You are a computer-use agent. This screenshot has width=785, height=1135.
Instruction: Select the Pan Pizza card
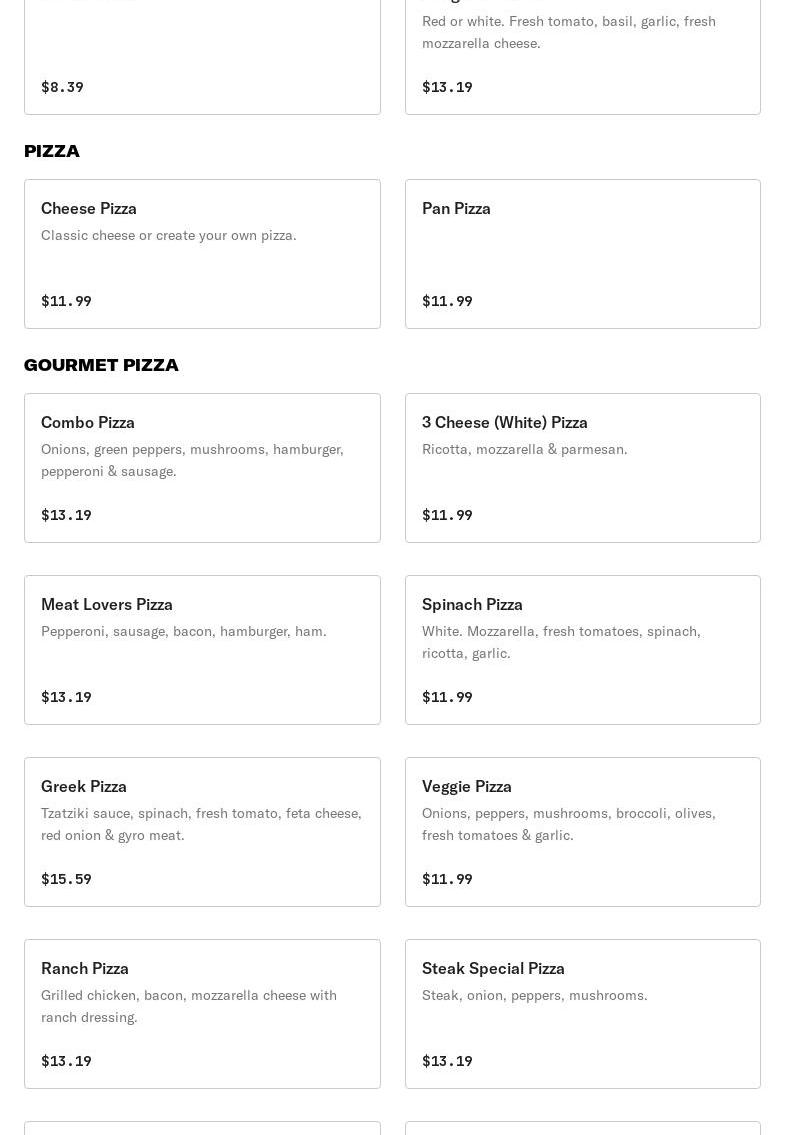click(x=582, y=254)
